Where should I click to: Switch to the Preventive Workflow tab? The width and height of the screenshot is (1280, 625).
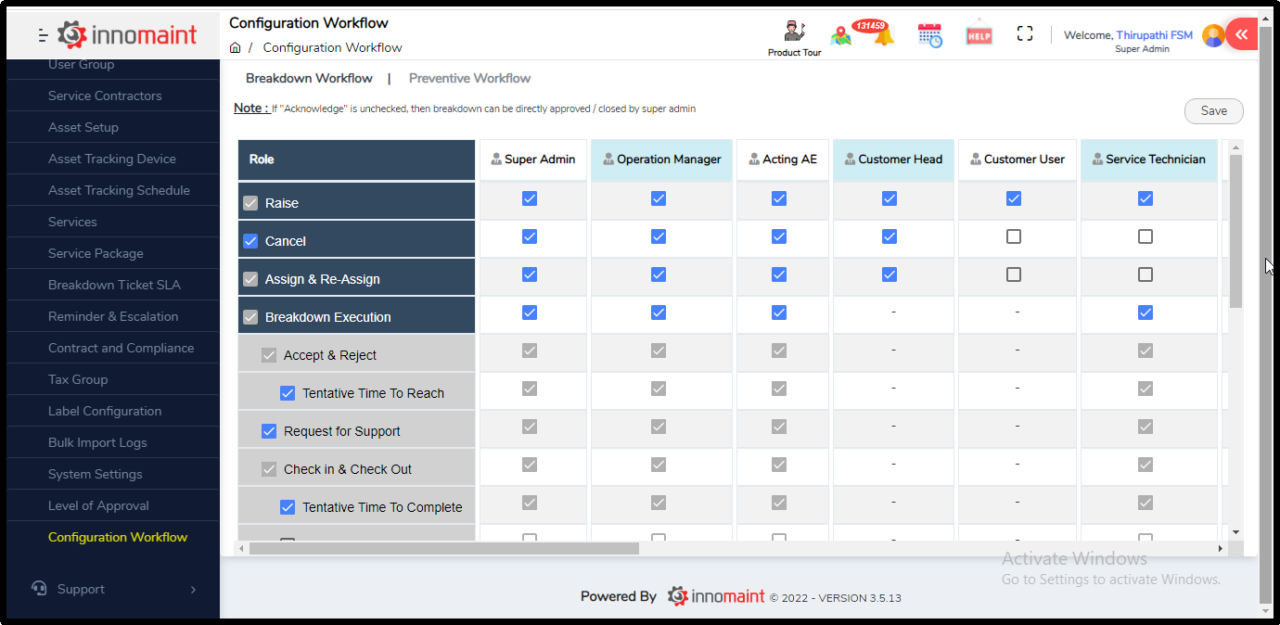click(x=469, y=78)
